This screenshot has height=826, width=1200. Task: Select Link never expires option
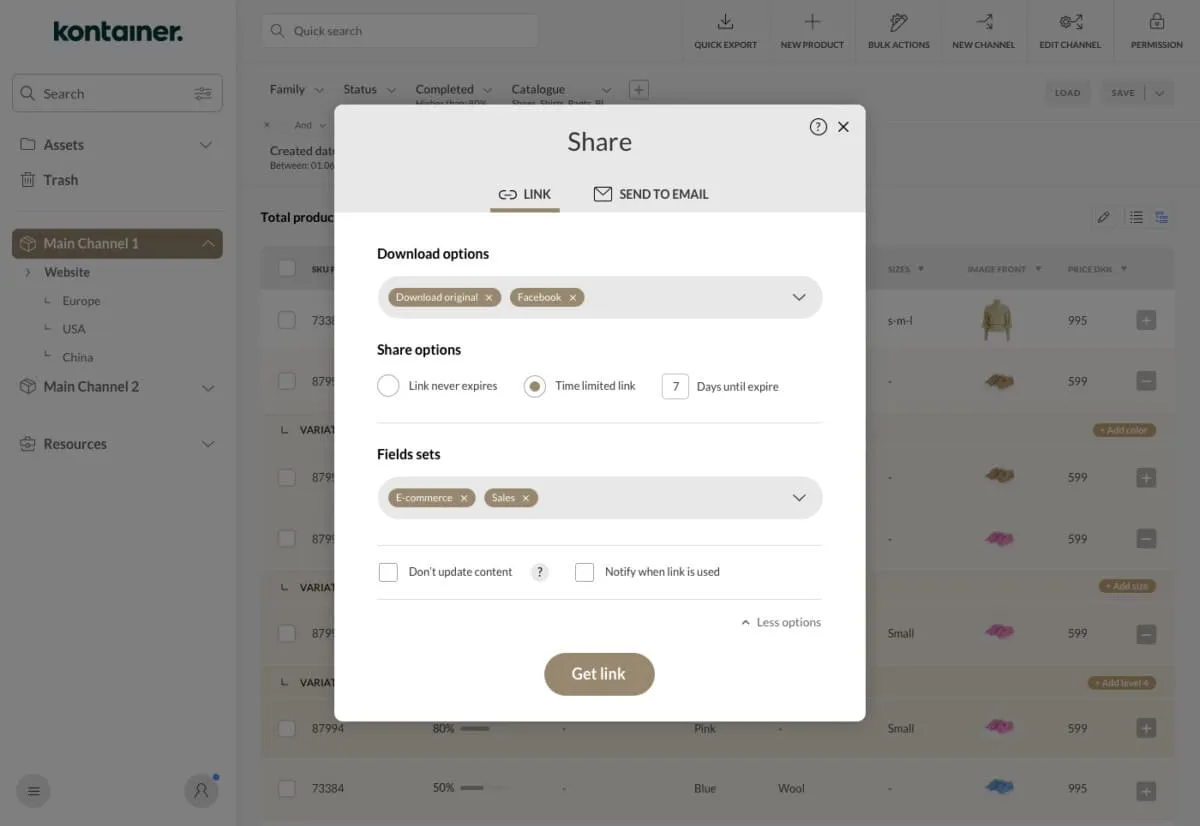pyautogui.click(x=388, y=386)
